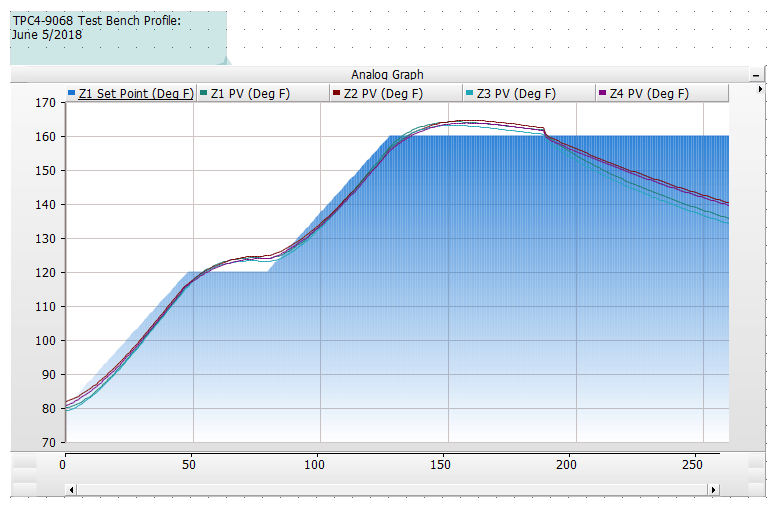The width and height of the screenshot is (782, 512).
Task: Select the Z3 PV (Deg F) legend tab
Action: click(529, 93)
